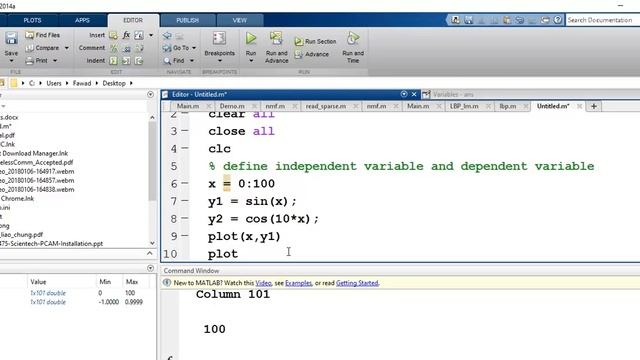Click the Search Documentation field
The image size is (640, 360).
pyautogui.click(x=603, y=20)
